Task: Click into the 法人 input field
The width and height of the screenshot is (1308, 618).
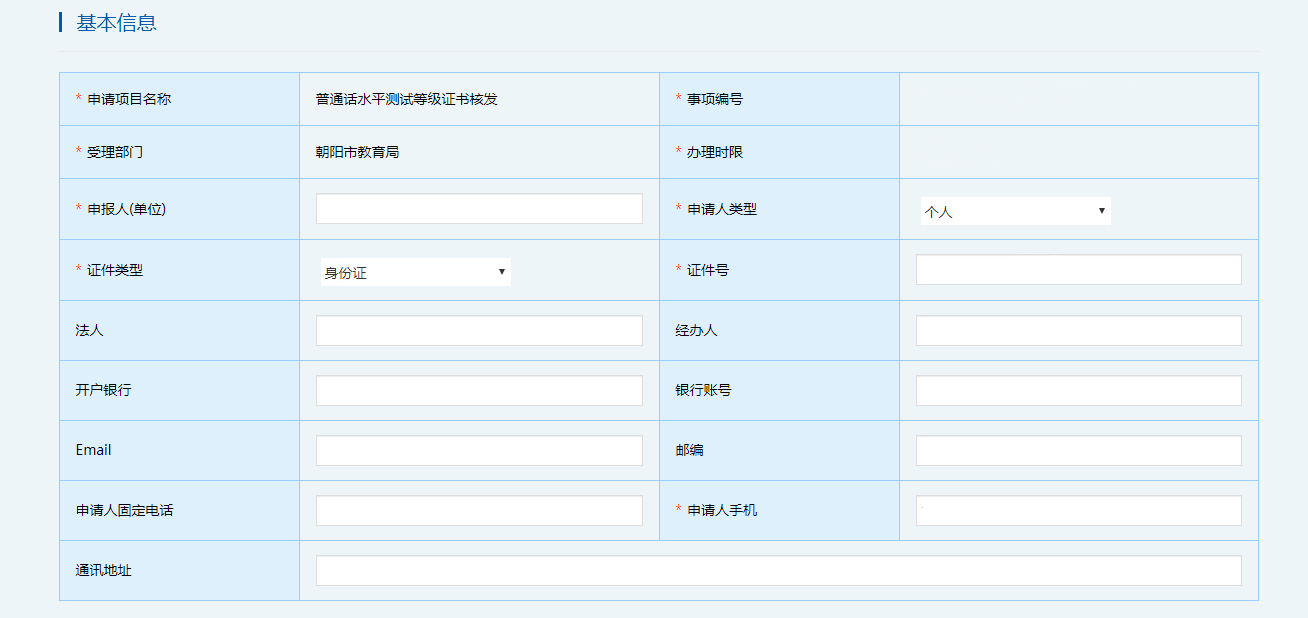Action: 479,331
